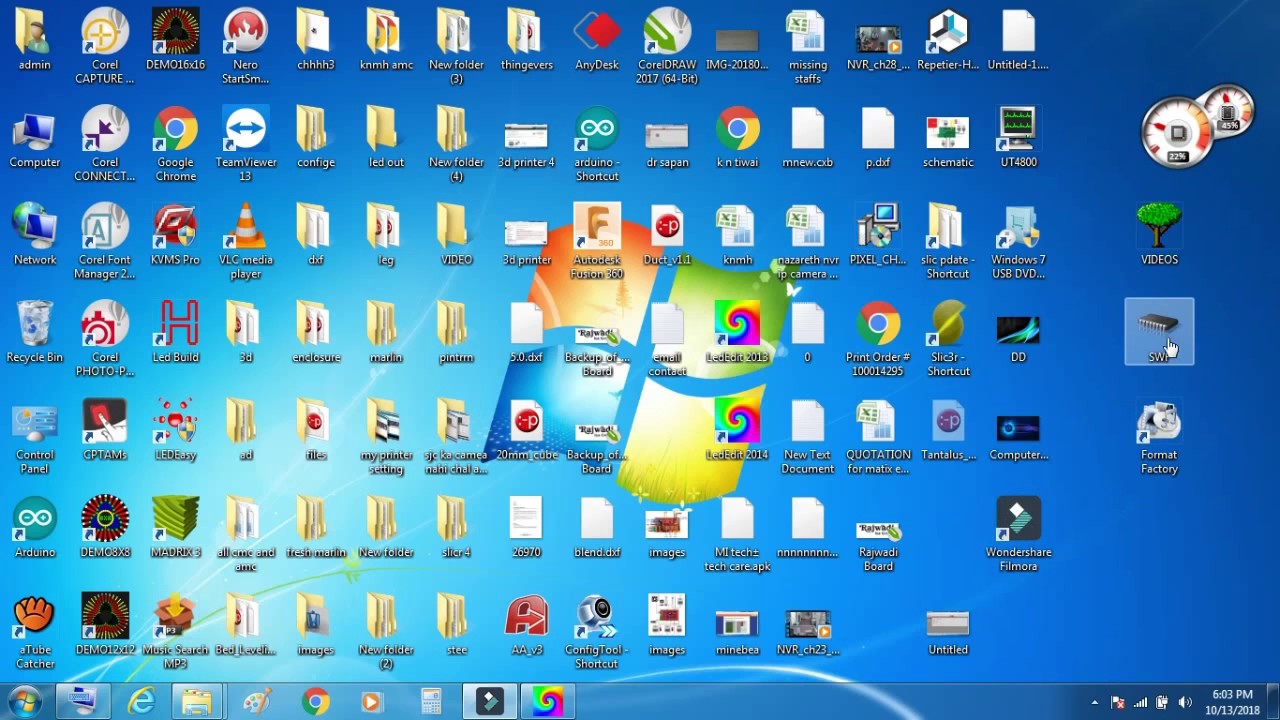Open the Calculator taskbar icon
The image size is (1280, 720).
431,702
